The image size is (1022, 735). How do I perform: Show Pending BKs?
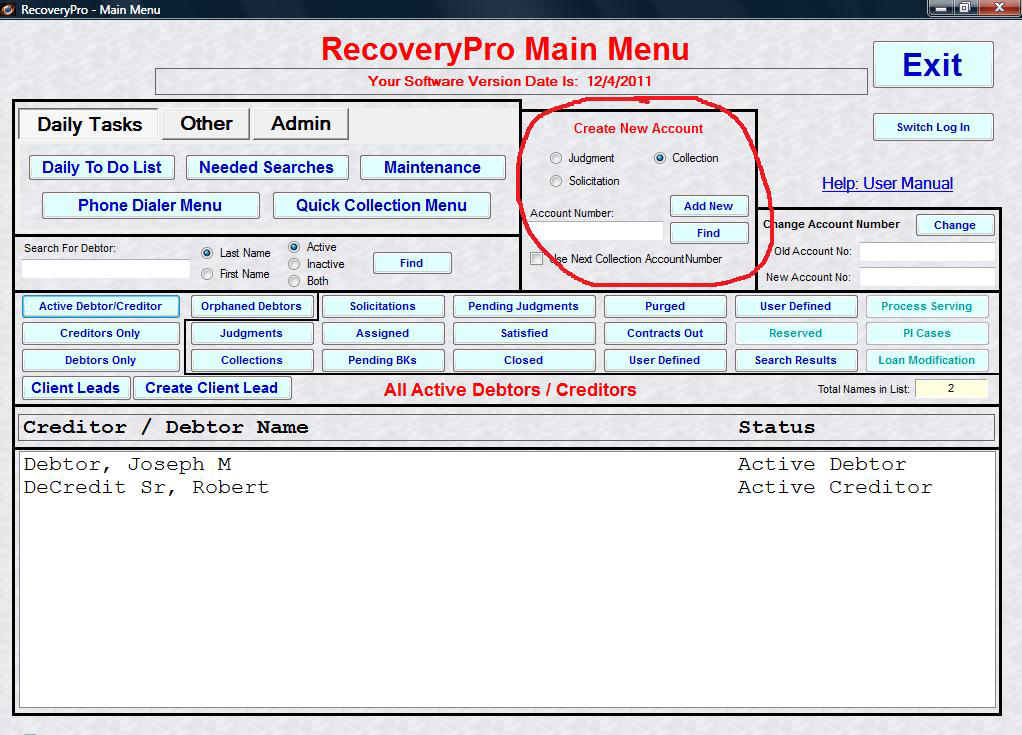click(x=383, y=360)
